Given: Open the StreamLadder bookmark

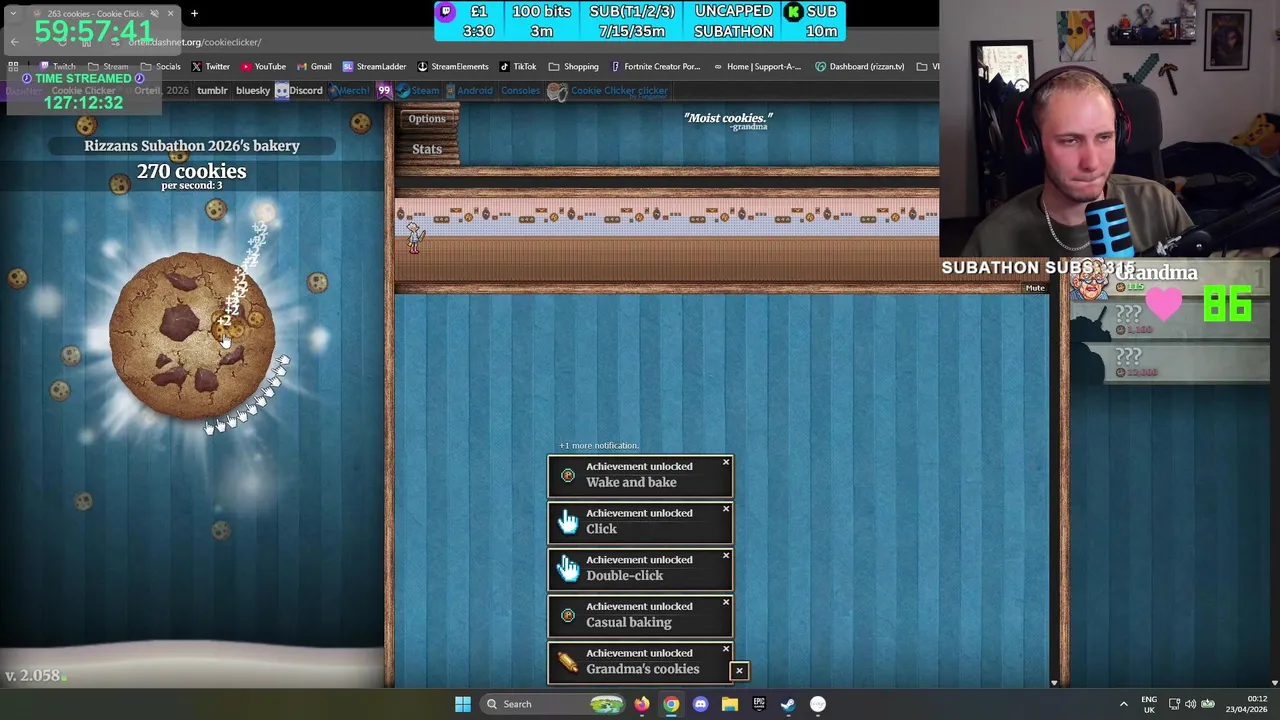Looking at the screenshot, I should [x=374, y=67].
